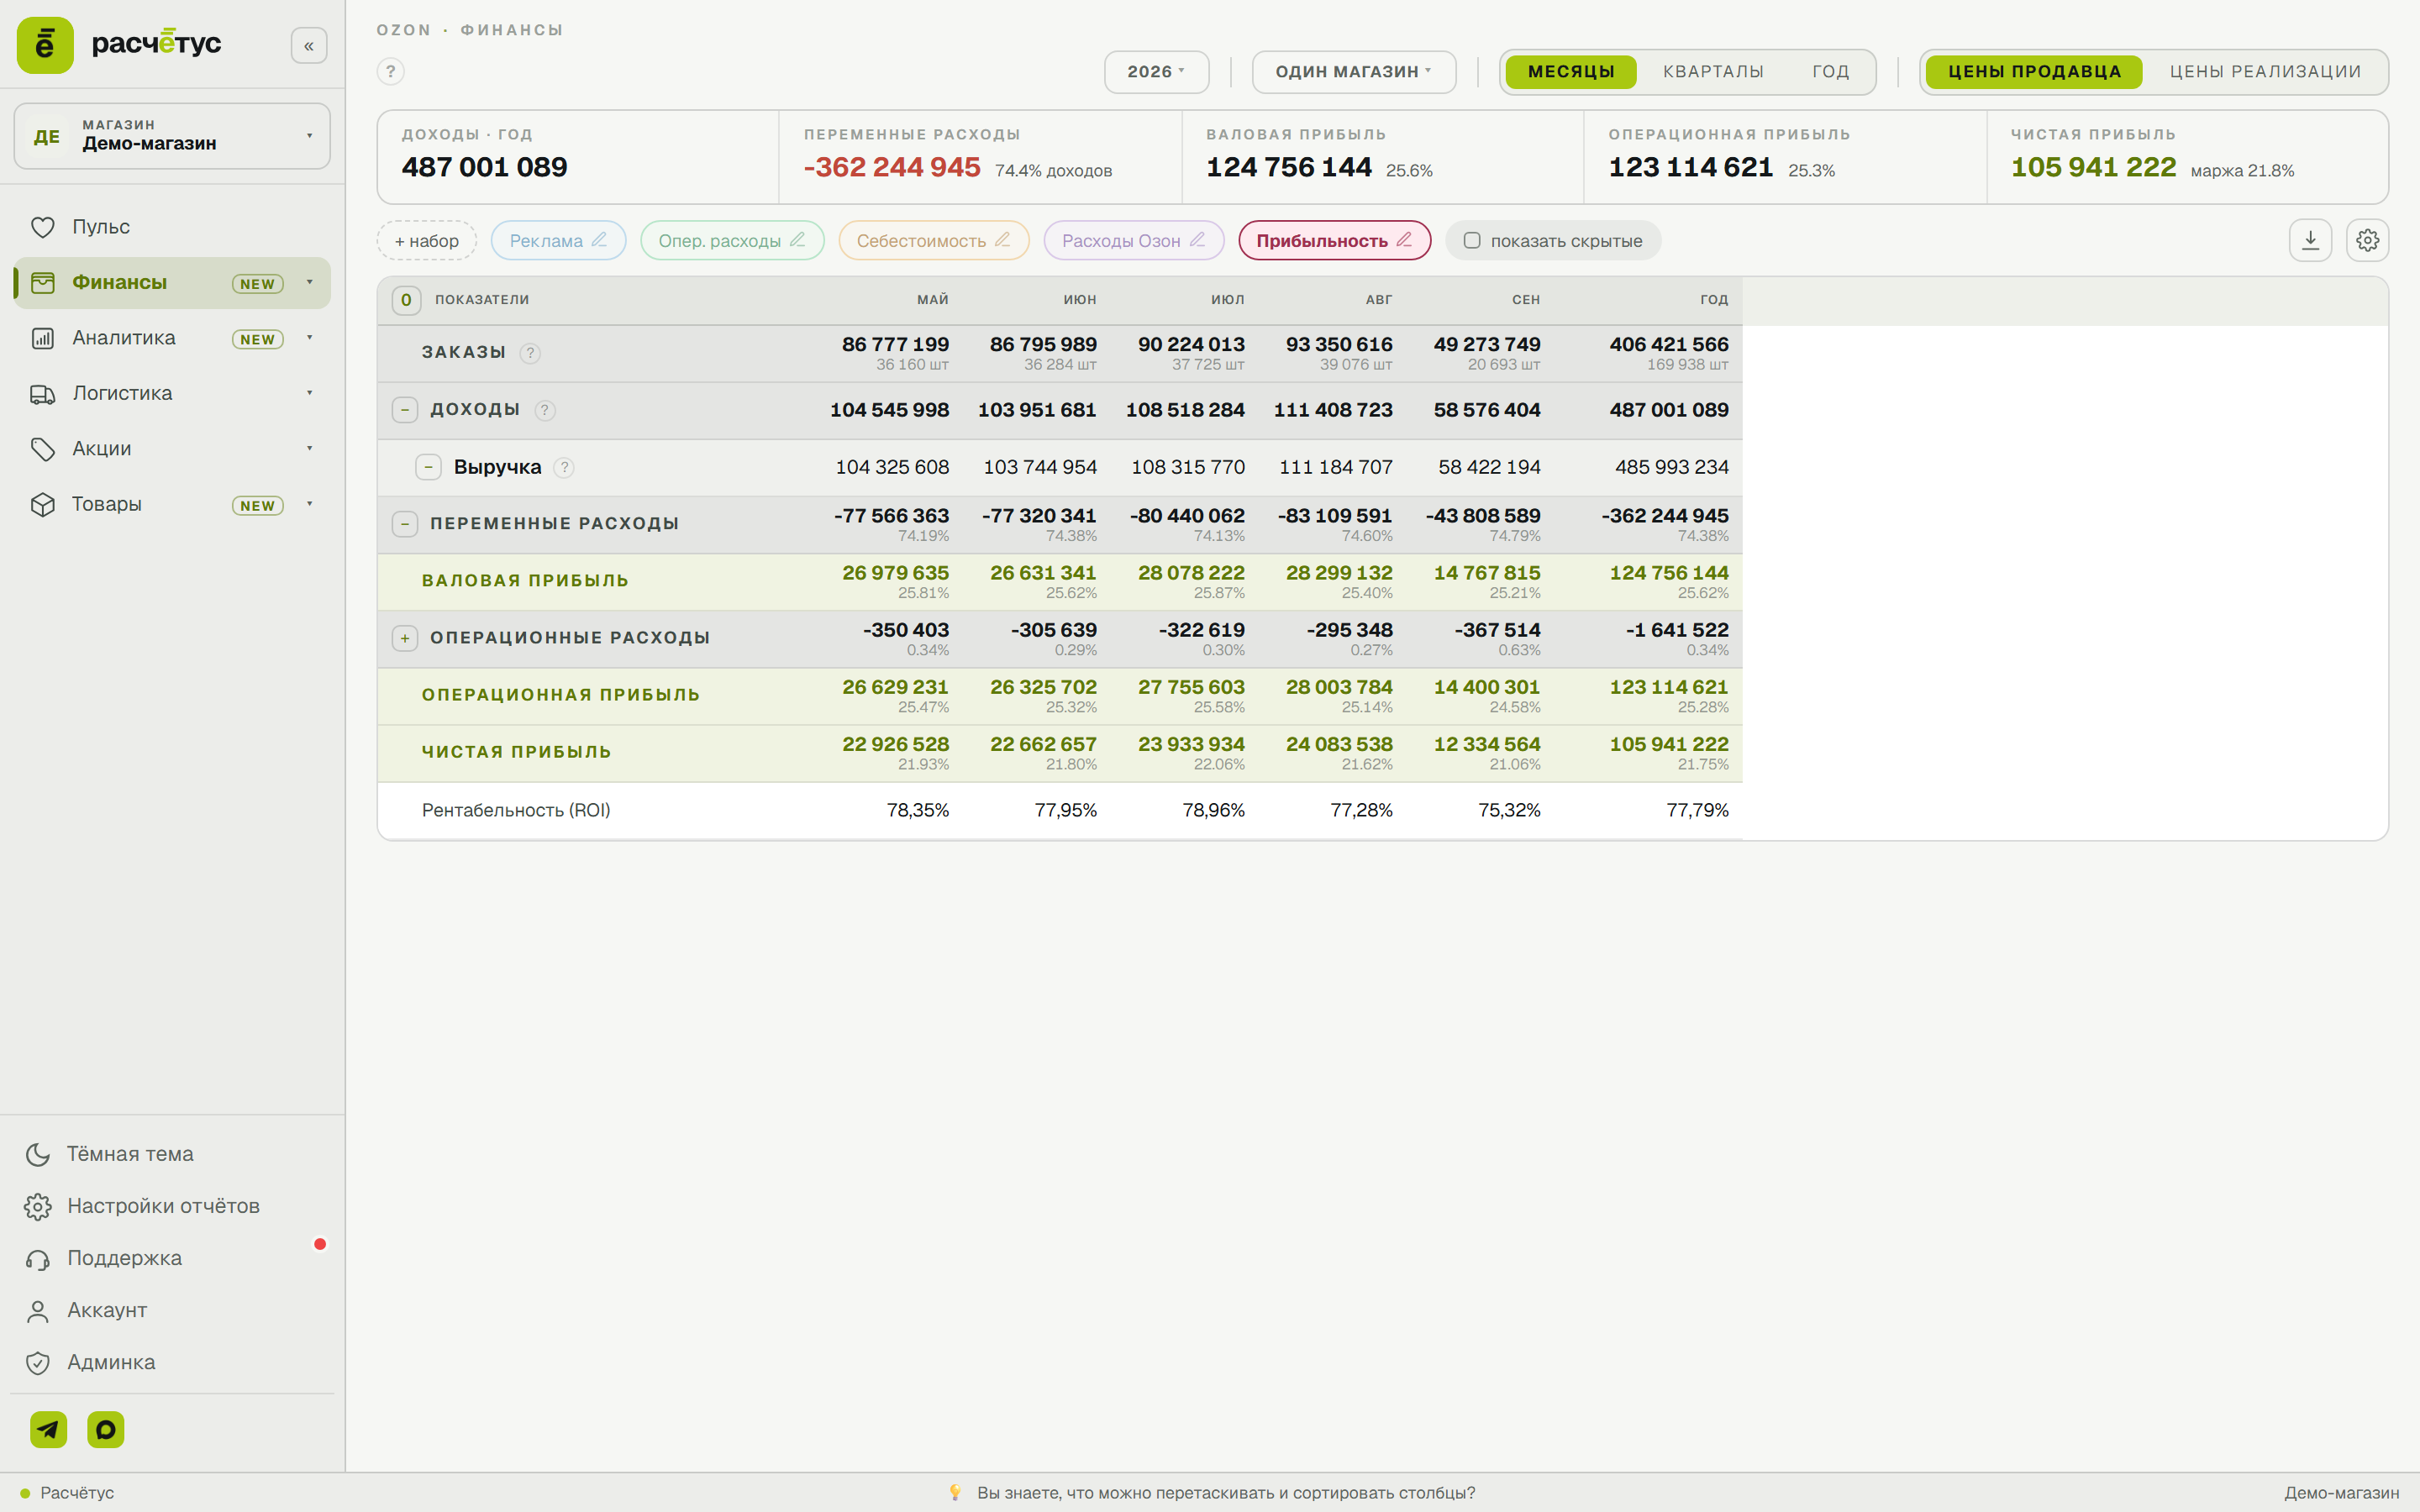Image resolution: width=2420 pixels, height=1512 pixels.
Task: Collapse the ДОХОДЫ row
Action: click(x=405, y=410)
